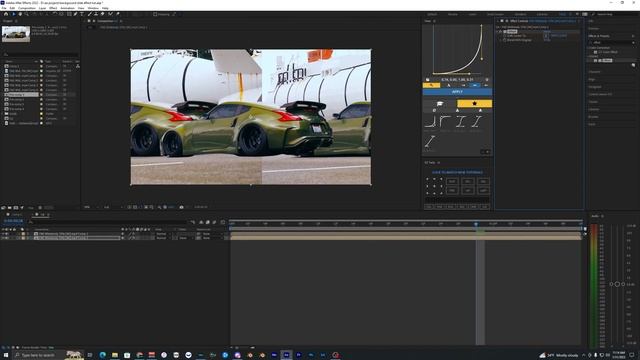Open File Explorer from the Windows taskbar

(115, 355)
